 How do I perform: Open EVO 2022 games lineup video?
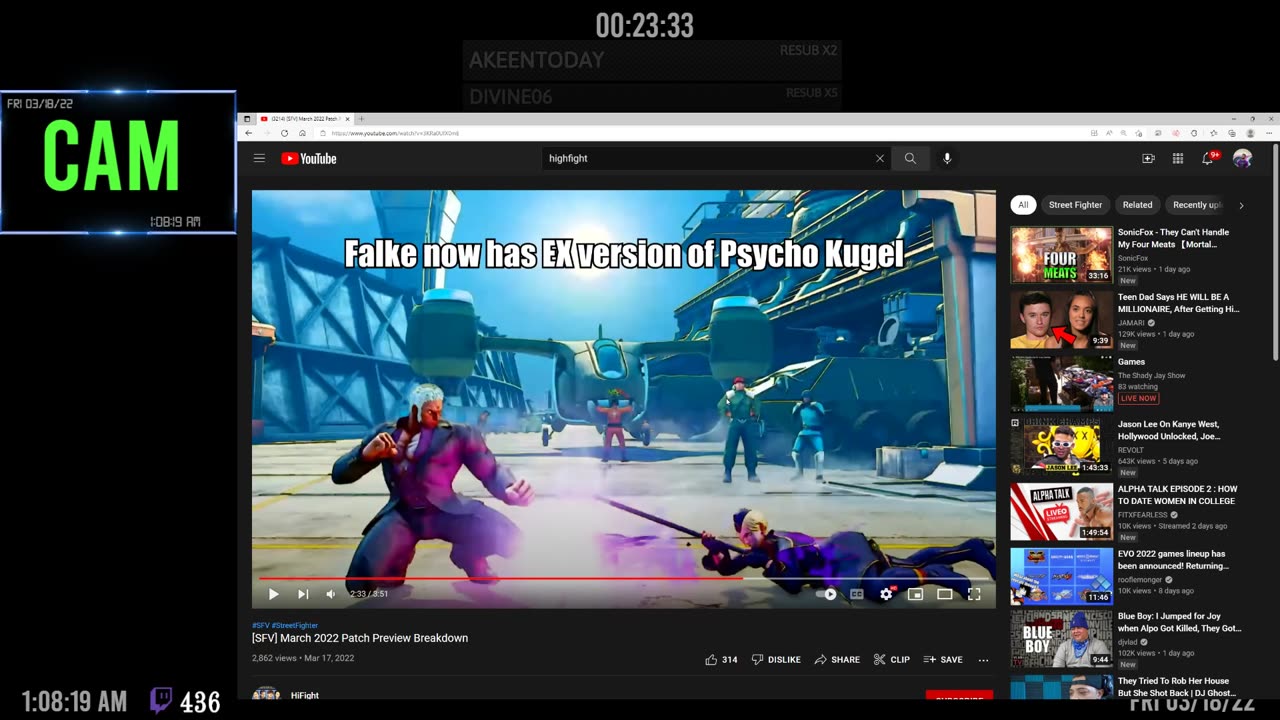tap(1171, 559)
